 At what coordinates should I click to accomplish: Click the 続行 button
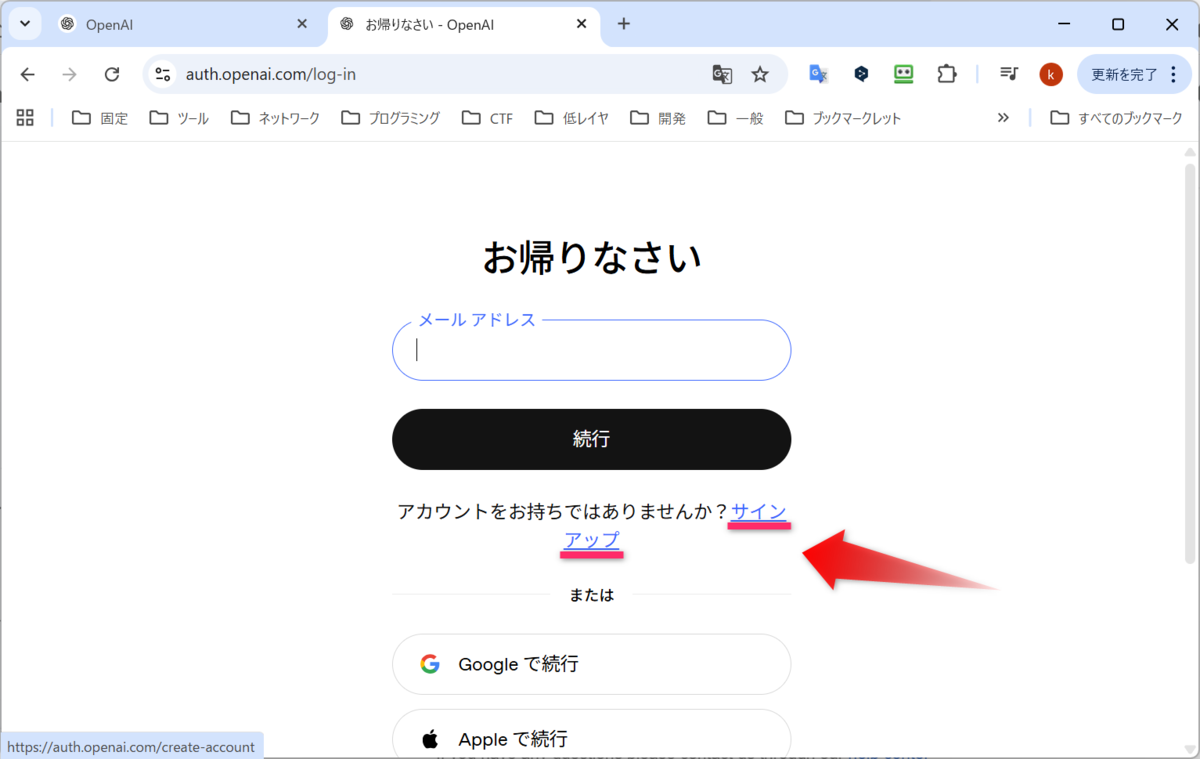[x=591, y=438]
